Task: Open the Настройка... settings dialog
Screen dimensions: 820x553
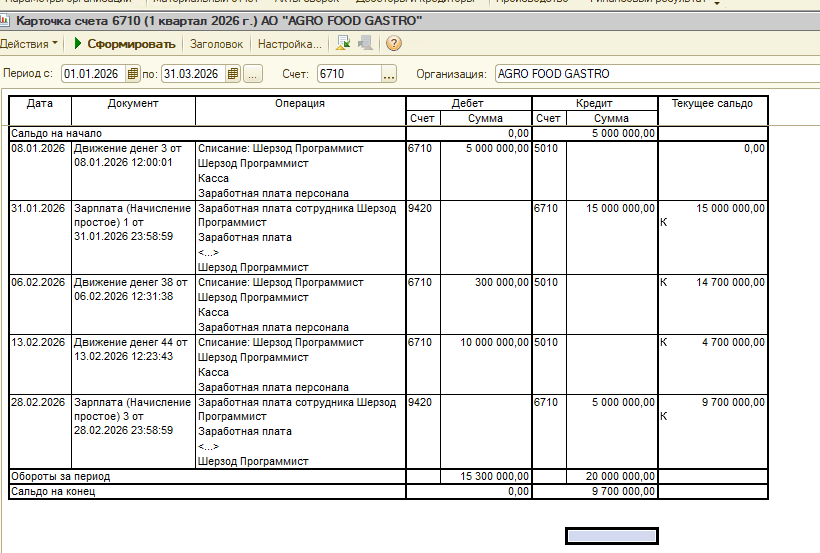Action: click(289, 44)
